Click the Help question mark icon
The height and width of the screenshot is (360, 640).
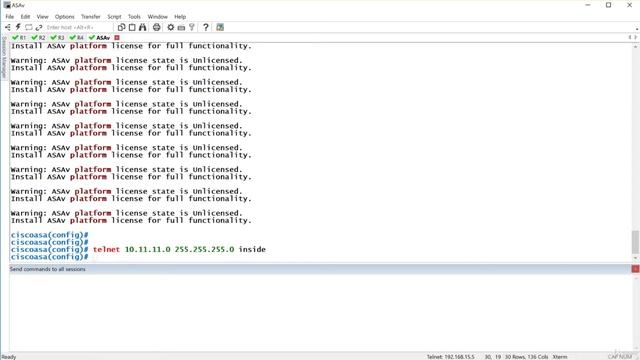pyautogui.click(x=206, y=27)
